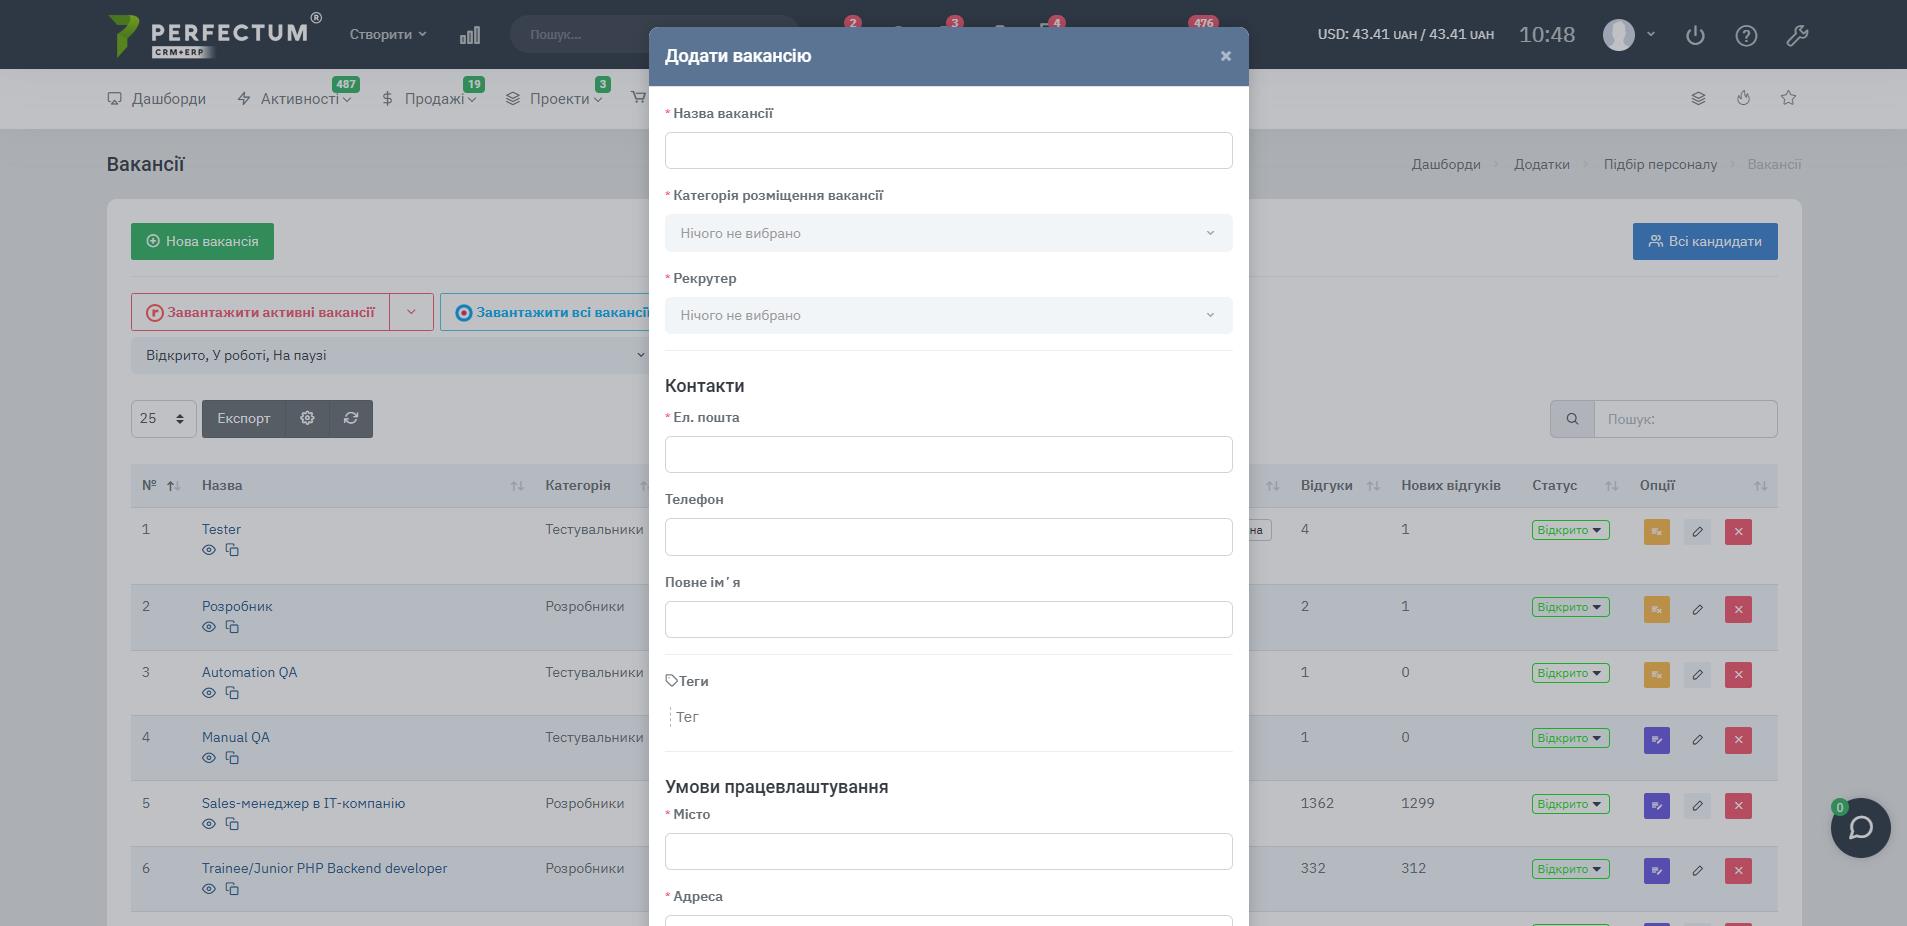The width and height of the screenshot is (1907, 926).
Task: Toggle eye view icon under Tester vacancy
Action: click(209, 550)
